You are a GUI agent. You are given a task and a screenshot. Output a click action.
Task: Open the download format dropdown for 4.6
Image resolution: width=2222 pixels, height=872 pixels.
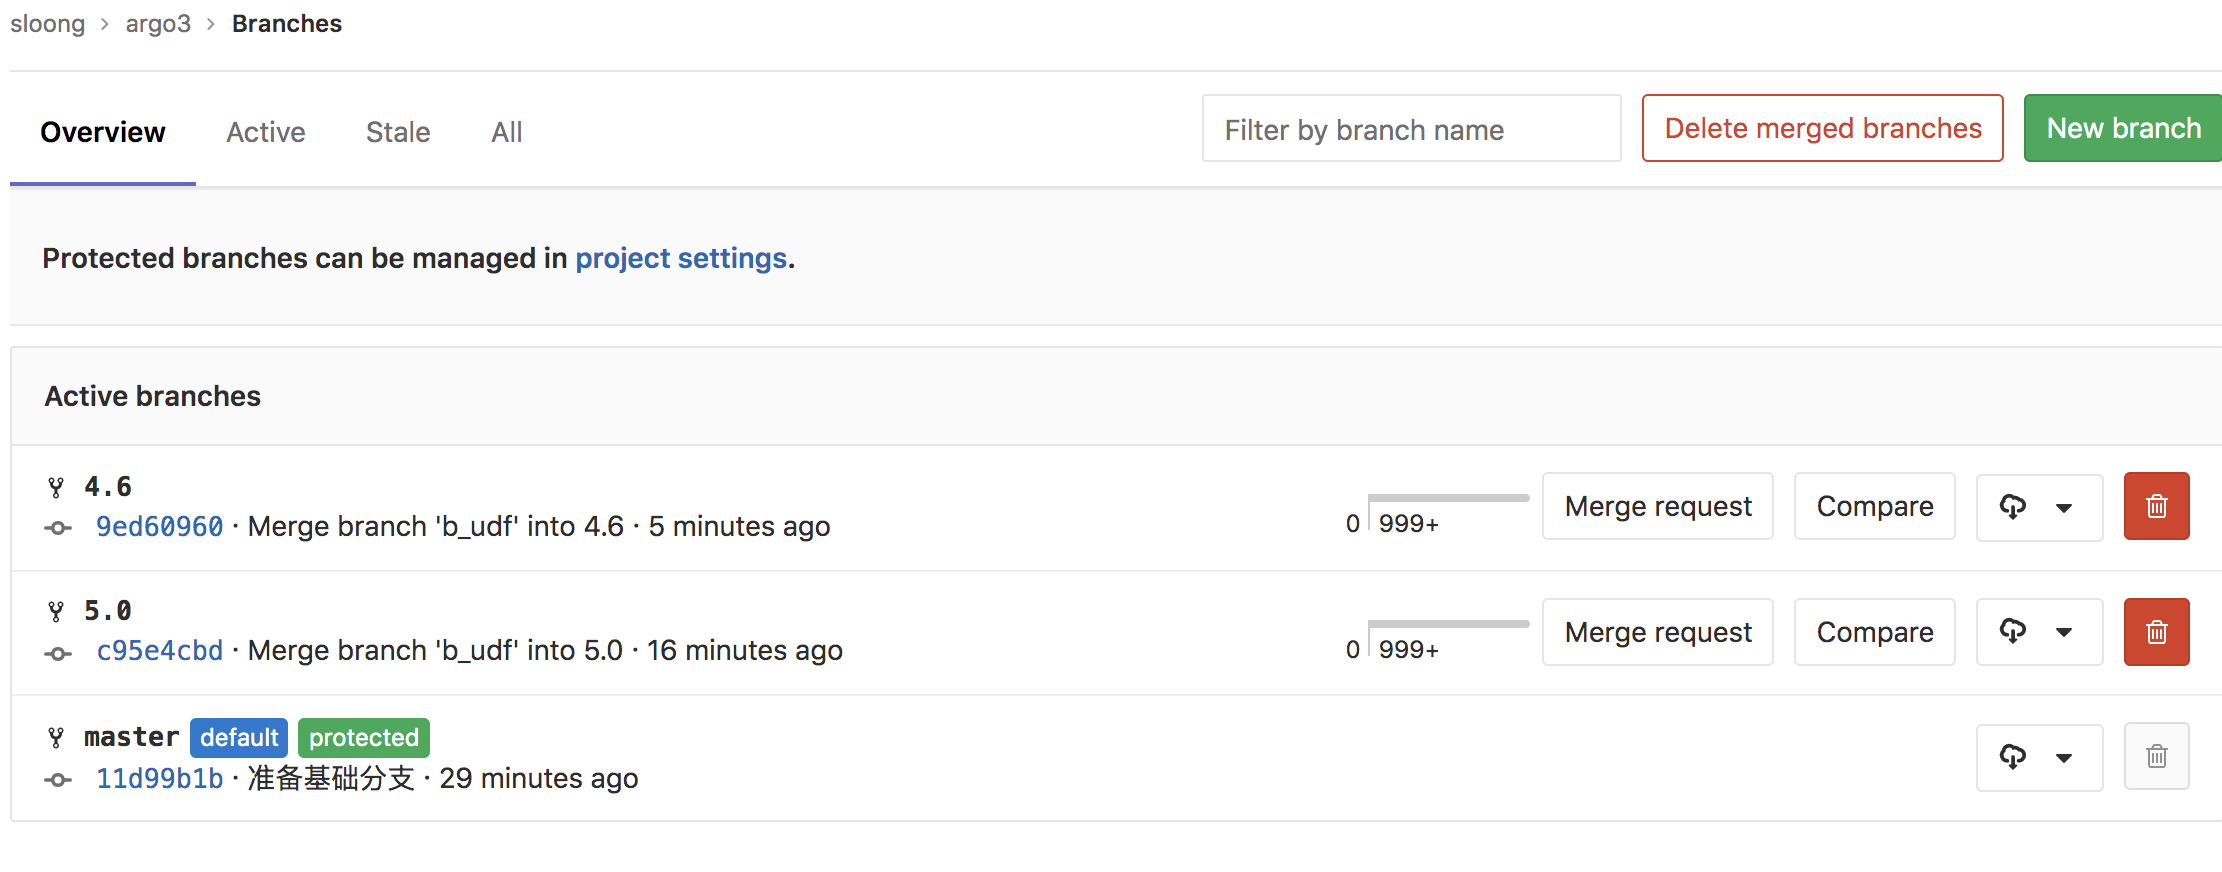click(2066, 506)
